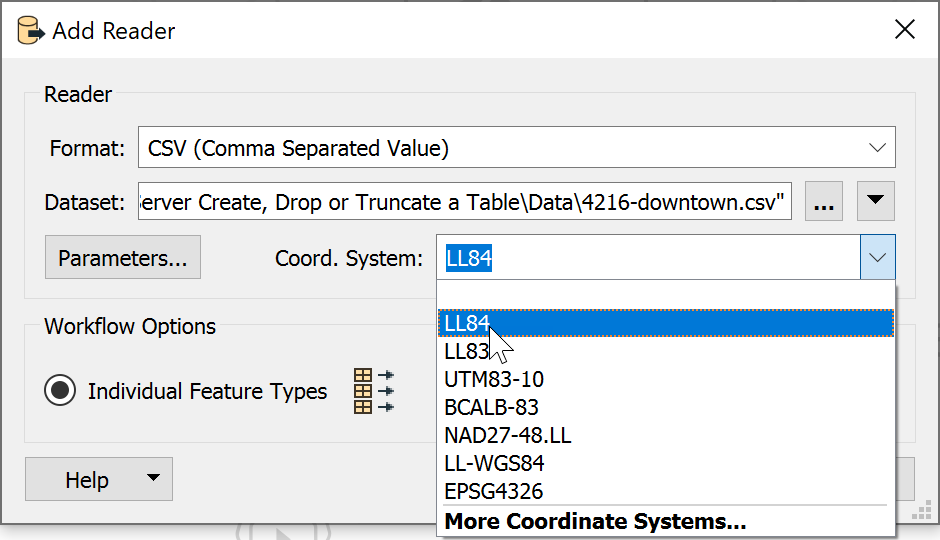Choose LL84 from coordinate list

(x=666, y=323)
